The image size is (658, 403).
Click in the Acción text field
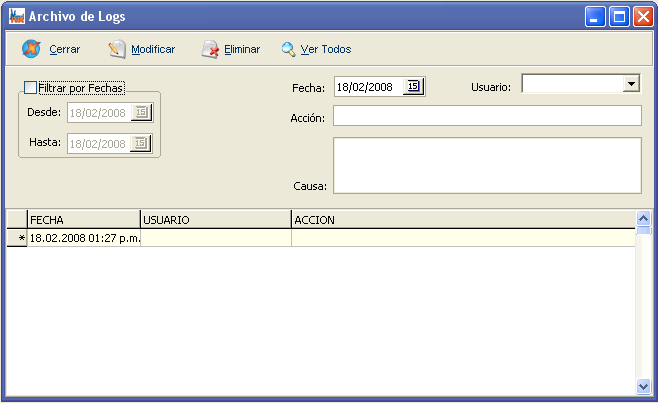[x=487, y=116]
